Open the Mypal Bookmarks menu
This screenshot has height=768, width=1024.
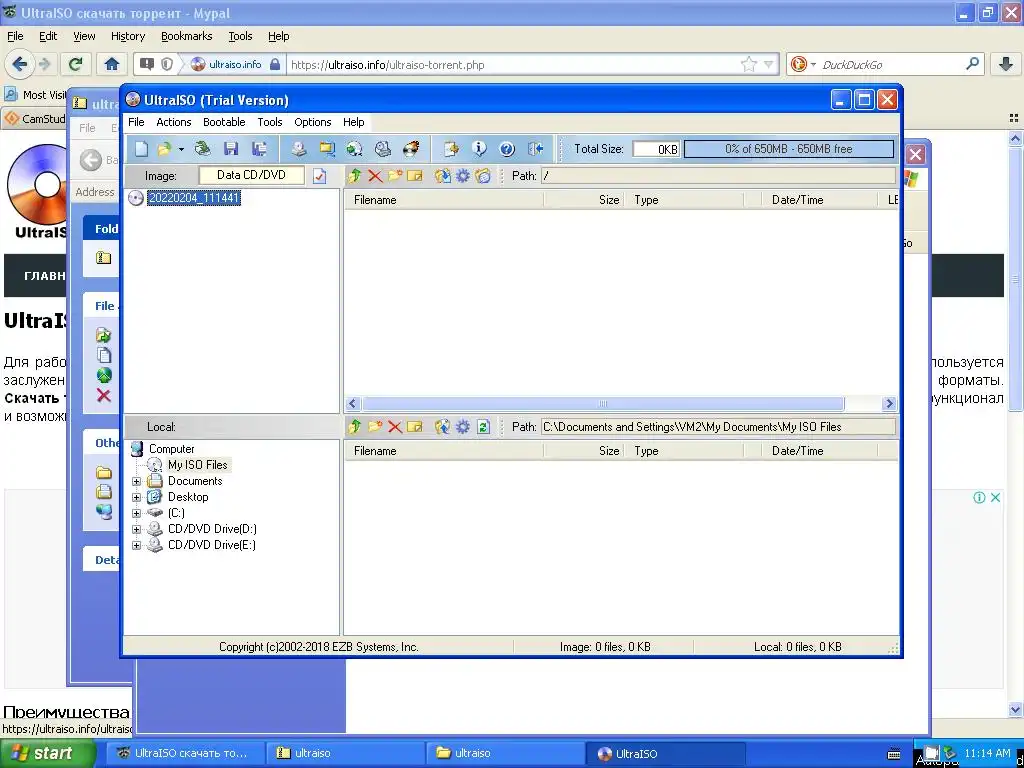click(x=186, y=37)
